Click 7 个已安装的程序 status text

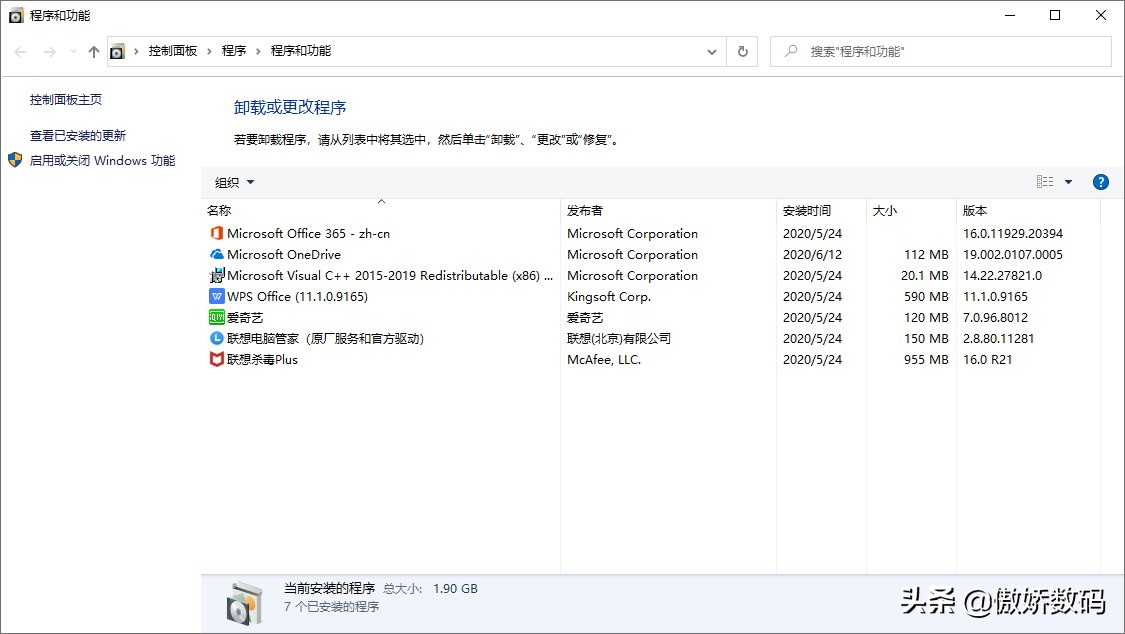click(x=331, y=607)
